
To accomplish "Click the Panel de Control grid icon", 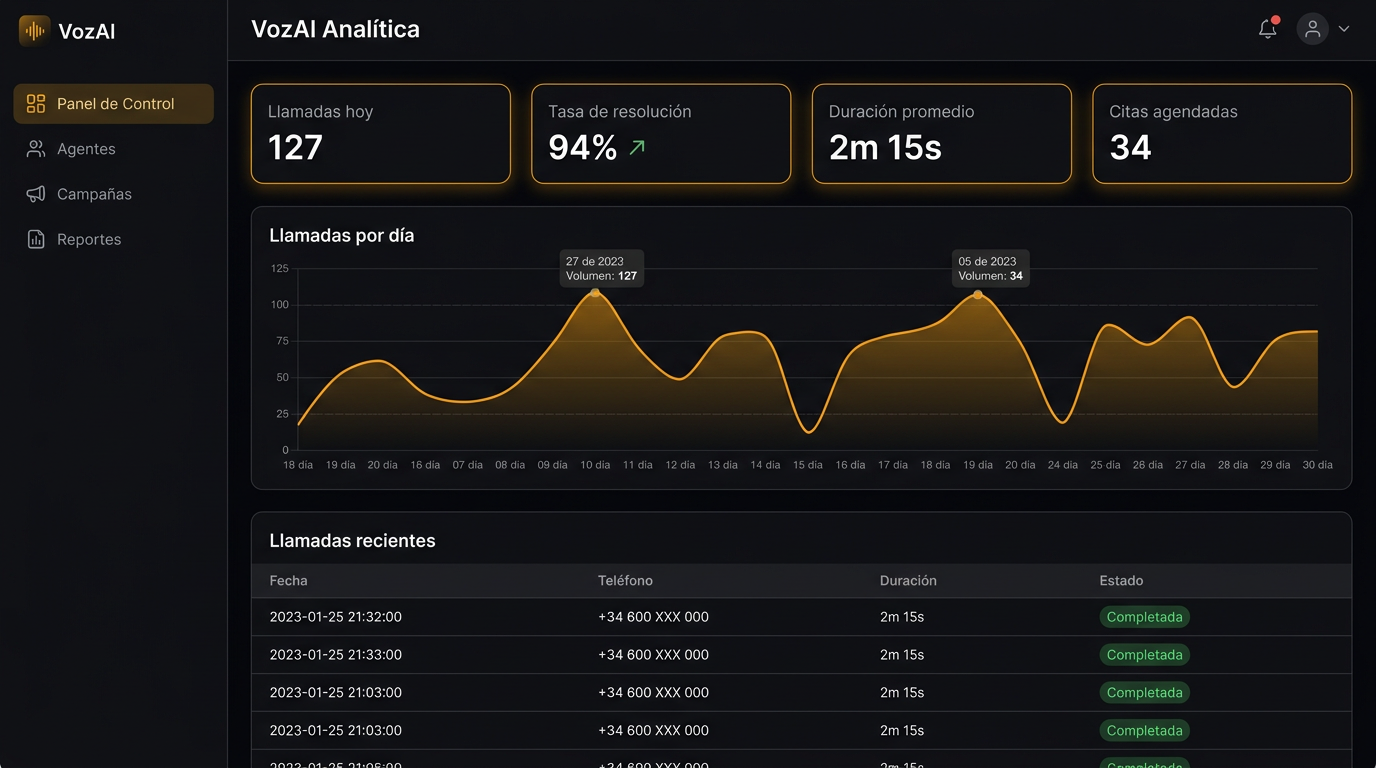I will click(36, 104).
